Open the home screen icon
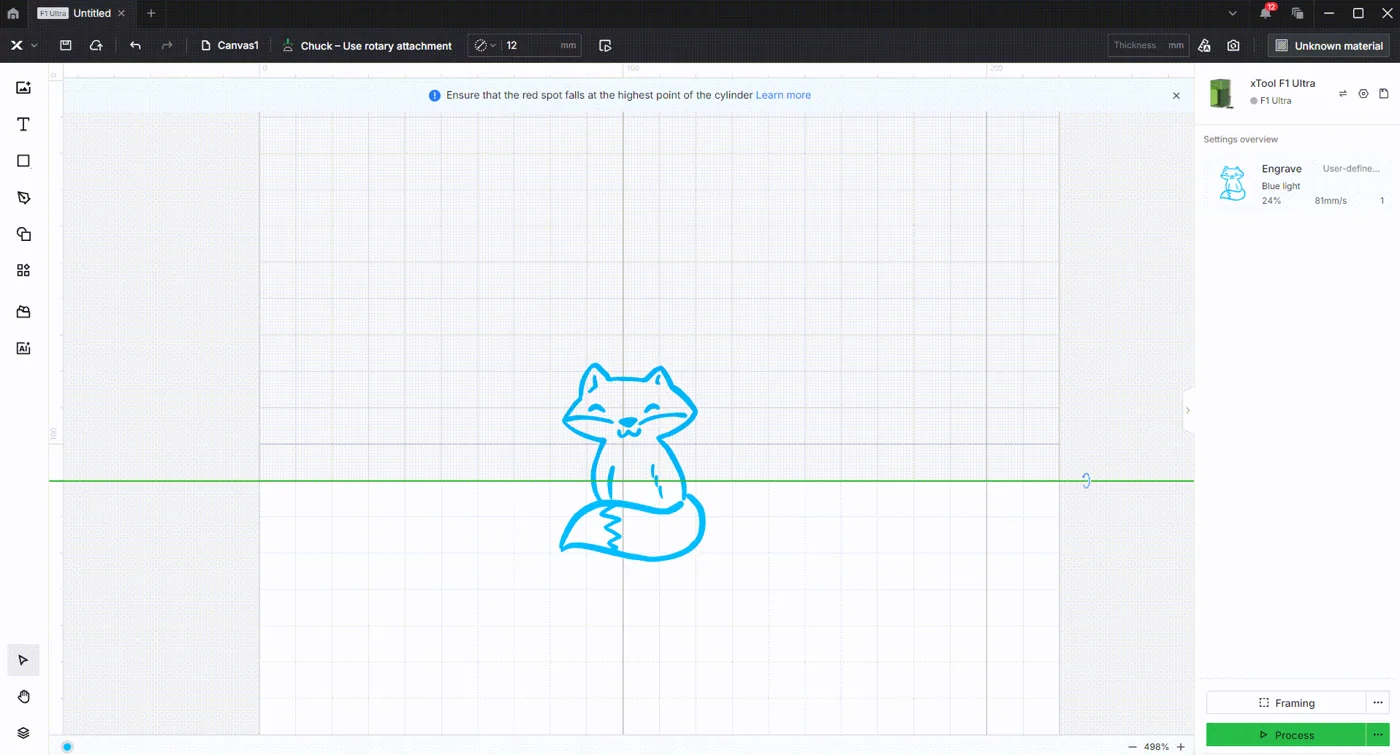This screenshot has width=1400, height=755. pos(13,13)
